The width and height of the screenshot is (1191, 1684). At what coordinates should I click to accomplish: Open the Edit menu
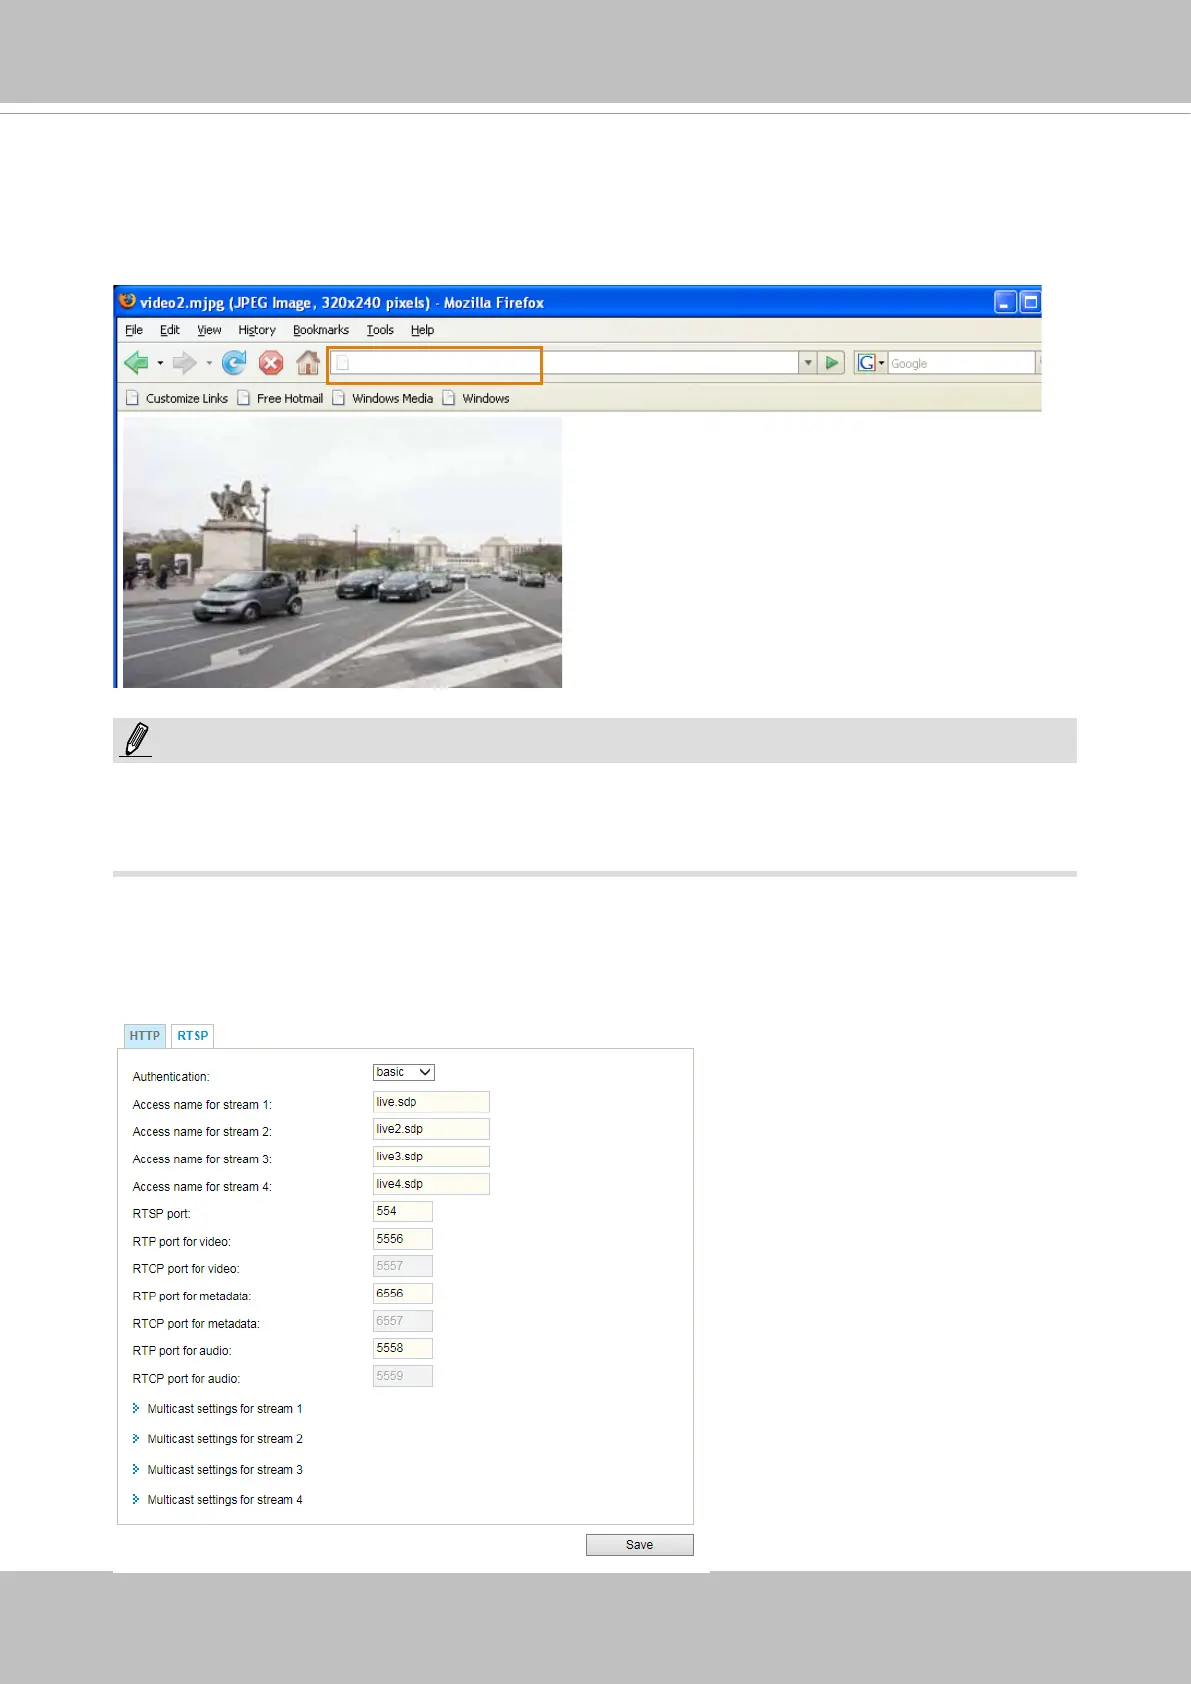point(170,330)
